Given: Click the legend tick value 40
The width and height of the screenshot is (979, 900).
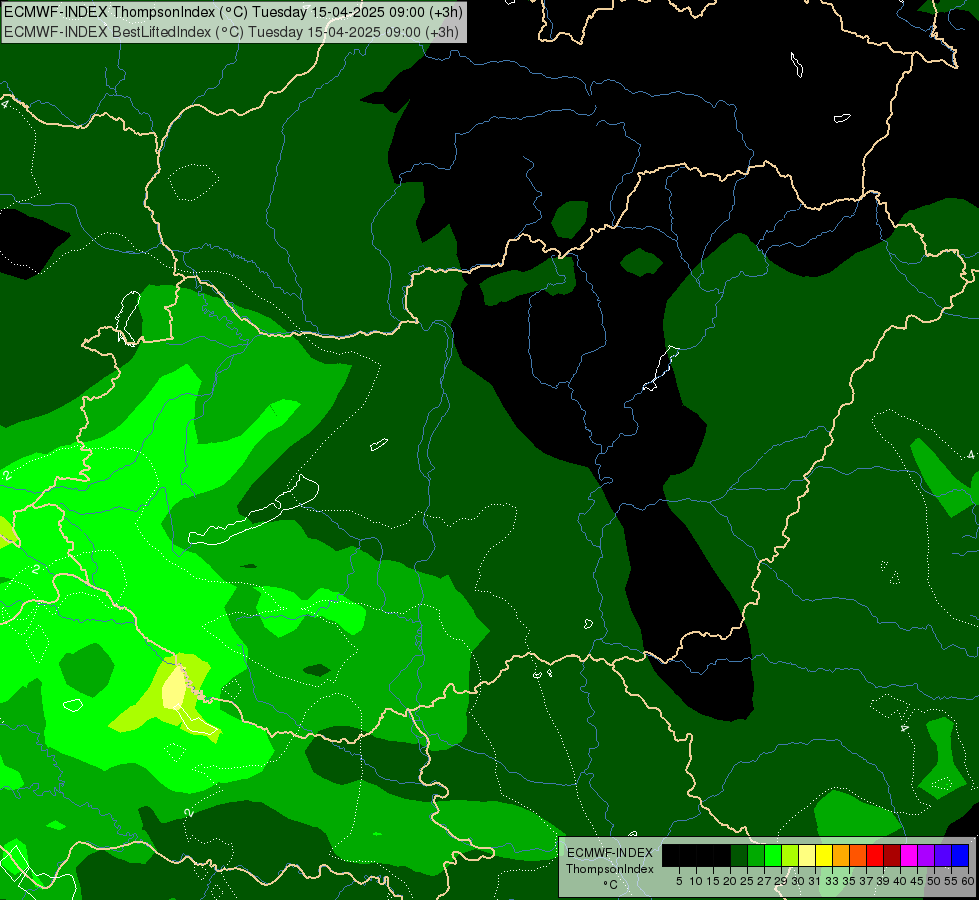Looking at the screenshot, I should coord(900,881).
